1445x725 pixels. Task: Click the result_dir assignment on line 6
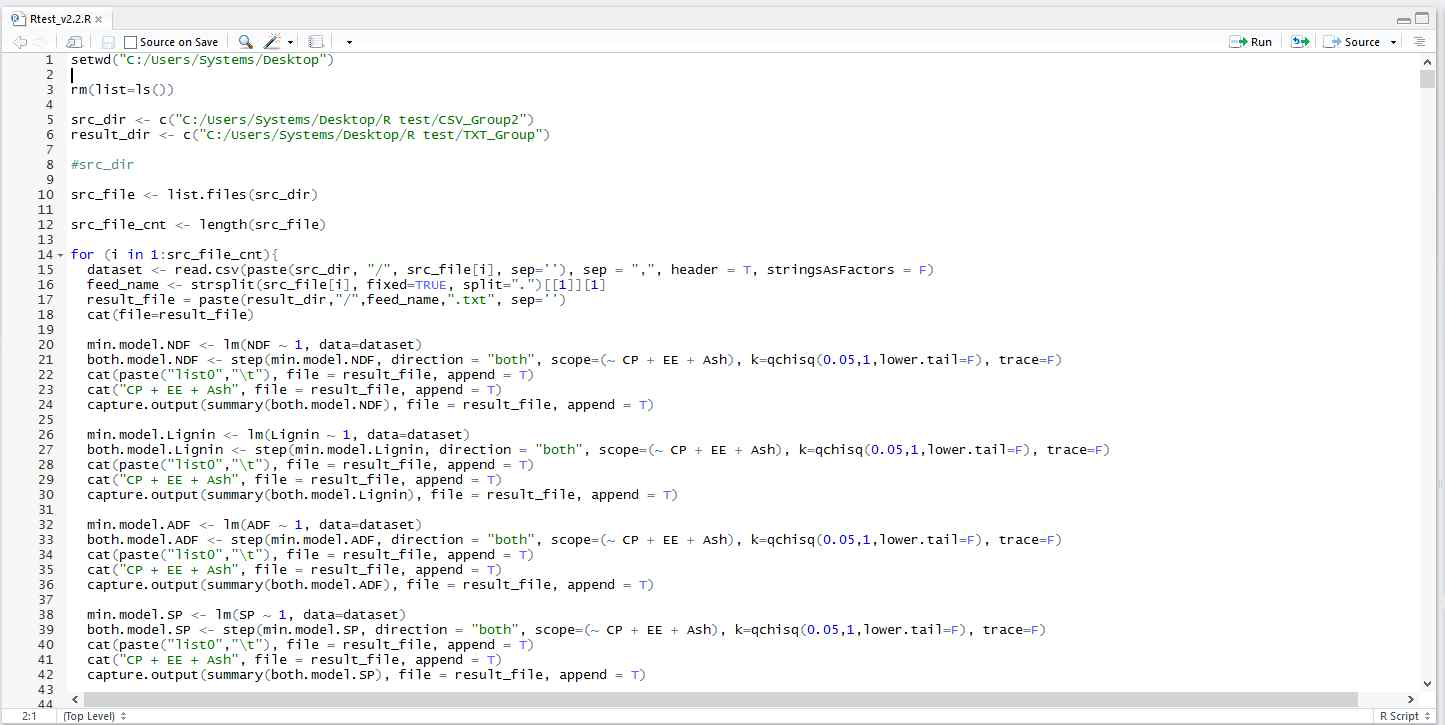coord(311,135)
